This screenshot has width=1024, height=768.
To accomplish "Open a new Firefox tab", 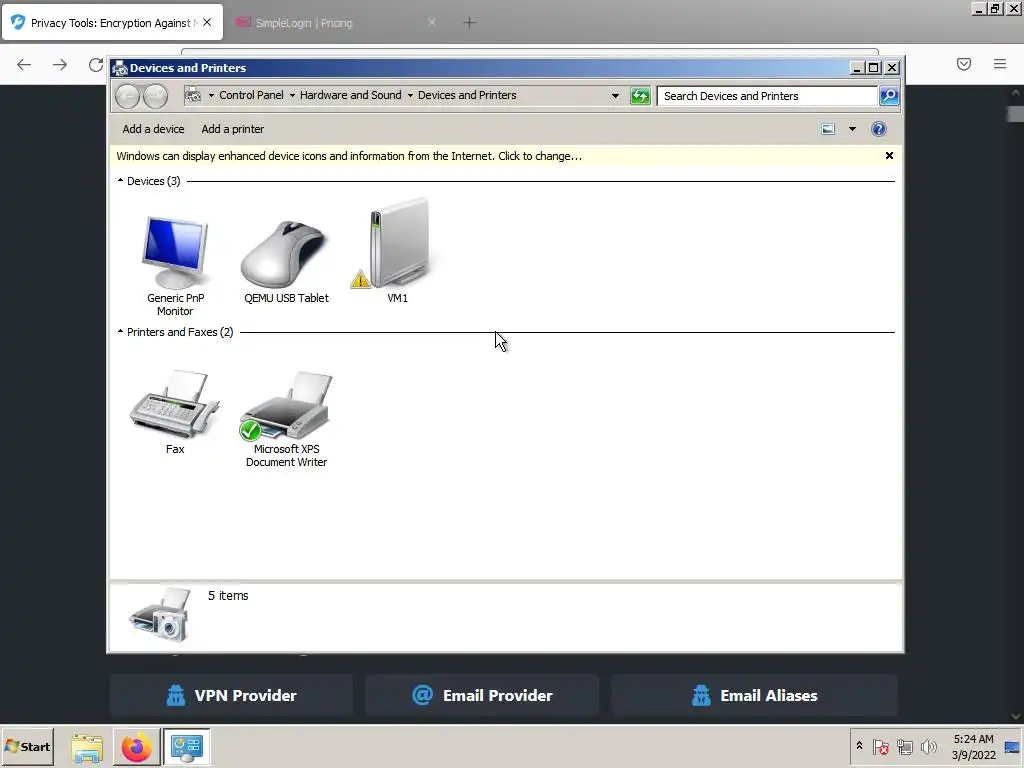I will 469,23.
